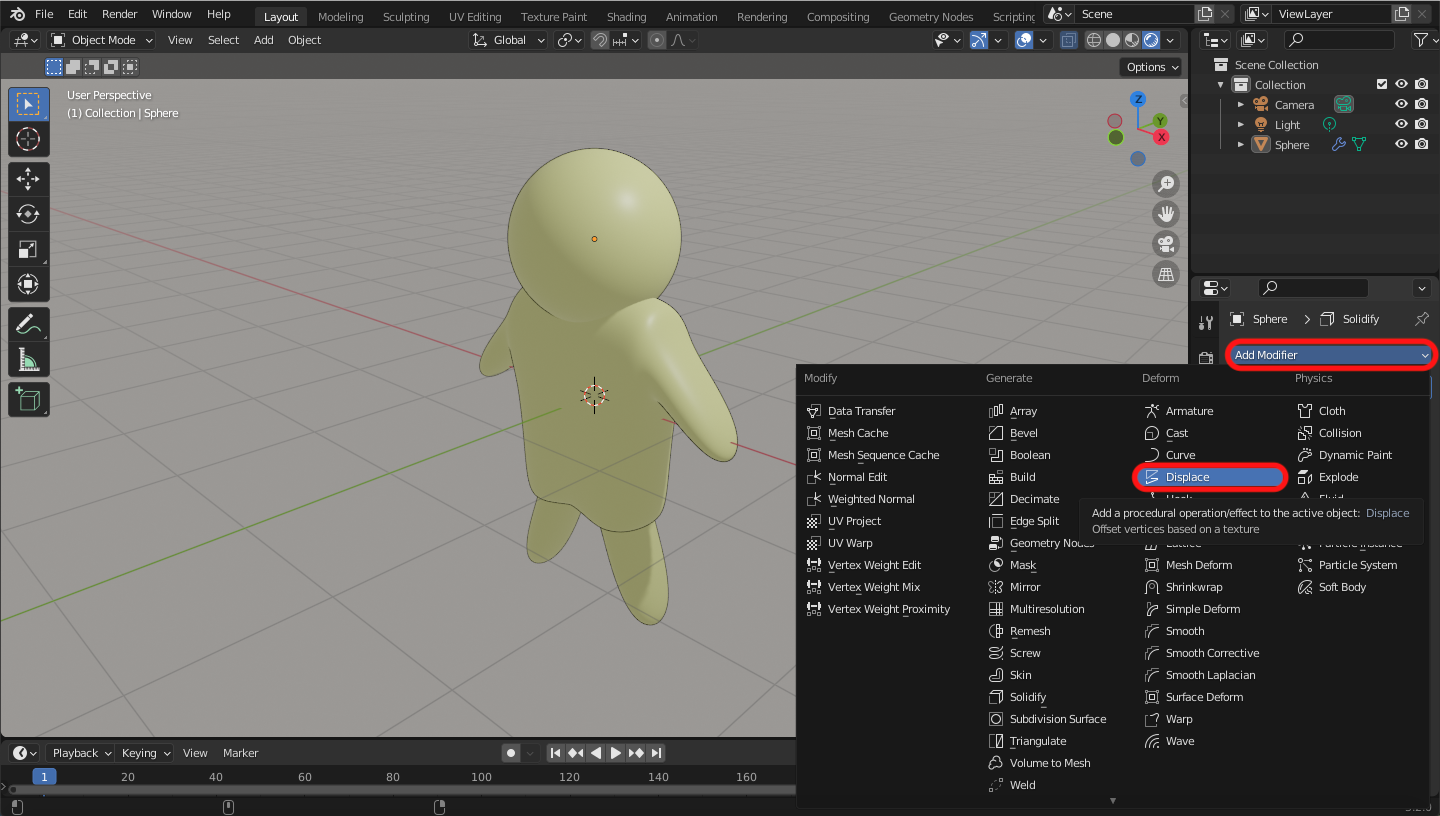Open the Keying dropdown
This screenshot has height=816, width=1440.
[145, 753]
